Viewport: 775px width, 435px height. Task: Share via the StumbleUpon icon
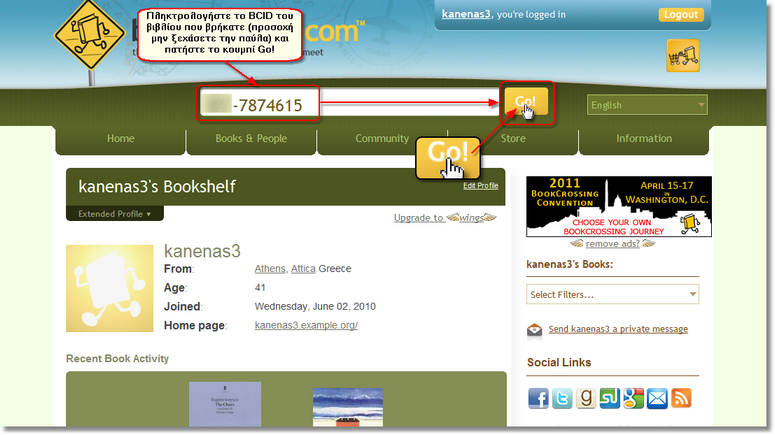click(609, 399)
